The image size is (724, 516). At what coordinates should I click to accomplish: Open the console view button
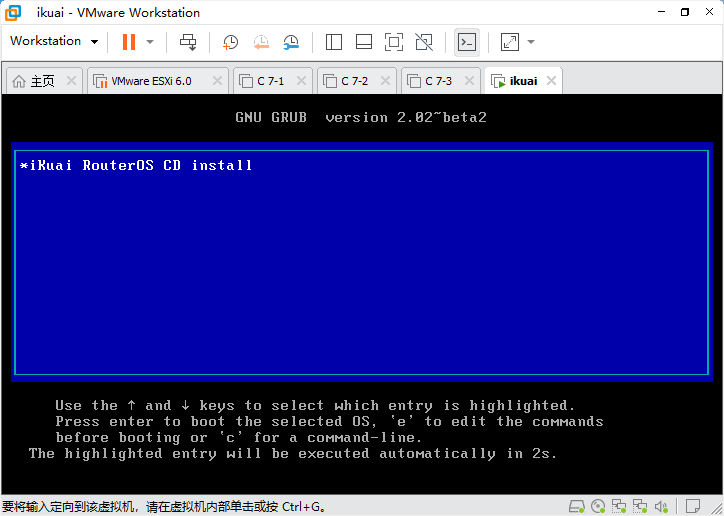(466, 42)
